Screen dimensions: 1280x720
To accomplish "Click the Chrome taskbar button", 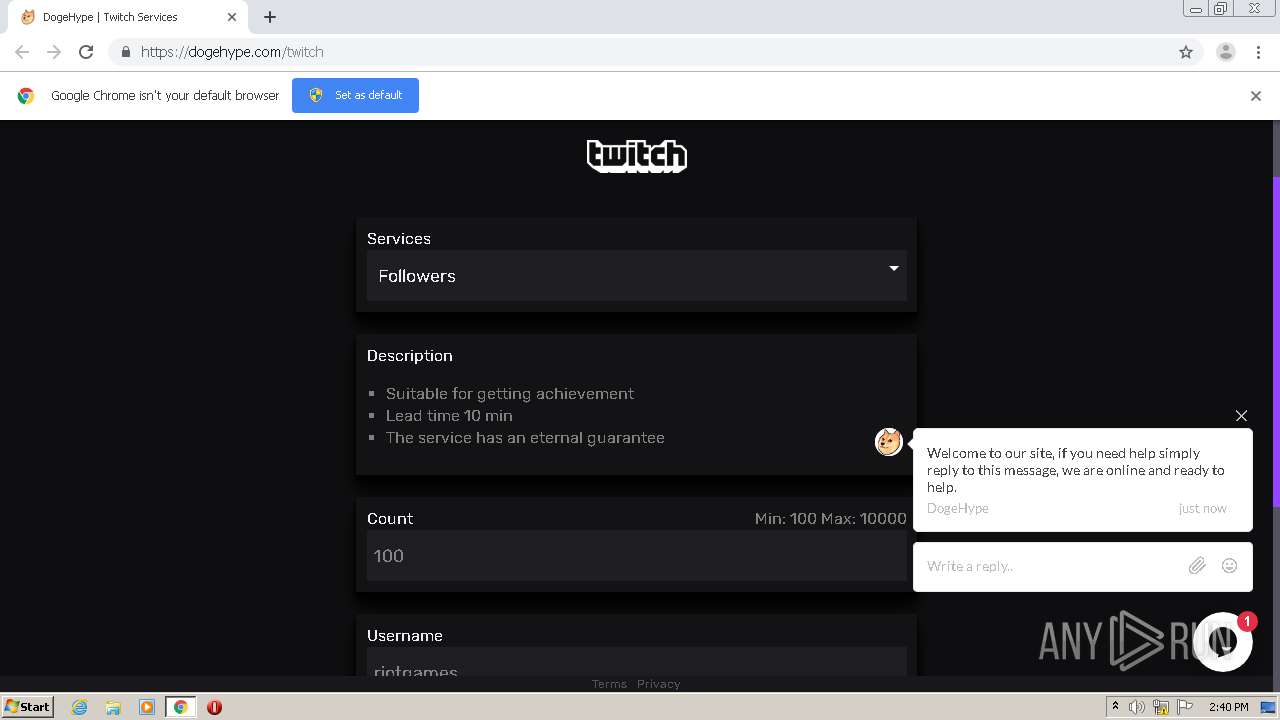I will click(x=181, y=707).
